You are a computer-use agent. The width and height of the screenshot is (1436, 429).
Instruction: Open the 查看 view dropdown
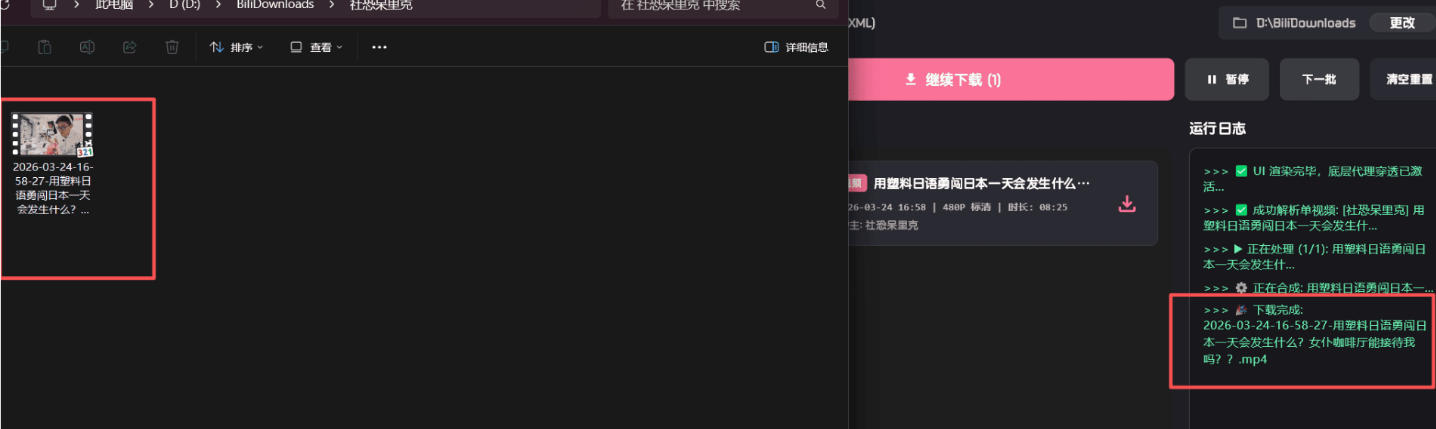(x=316, y=47)
